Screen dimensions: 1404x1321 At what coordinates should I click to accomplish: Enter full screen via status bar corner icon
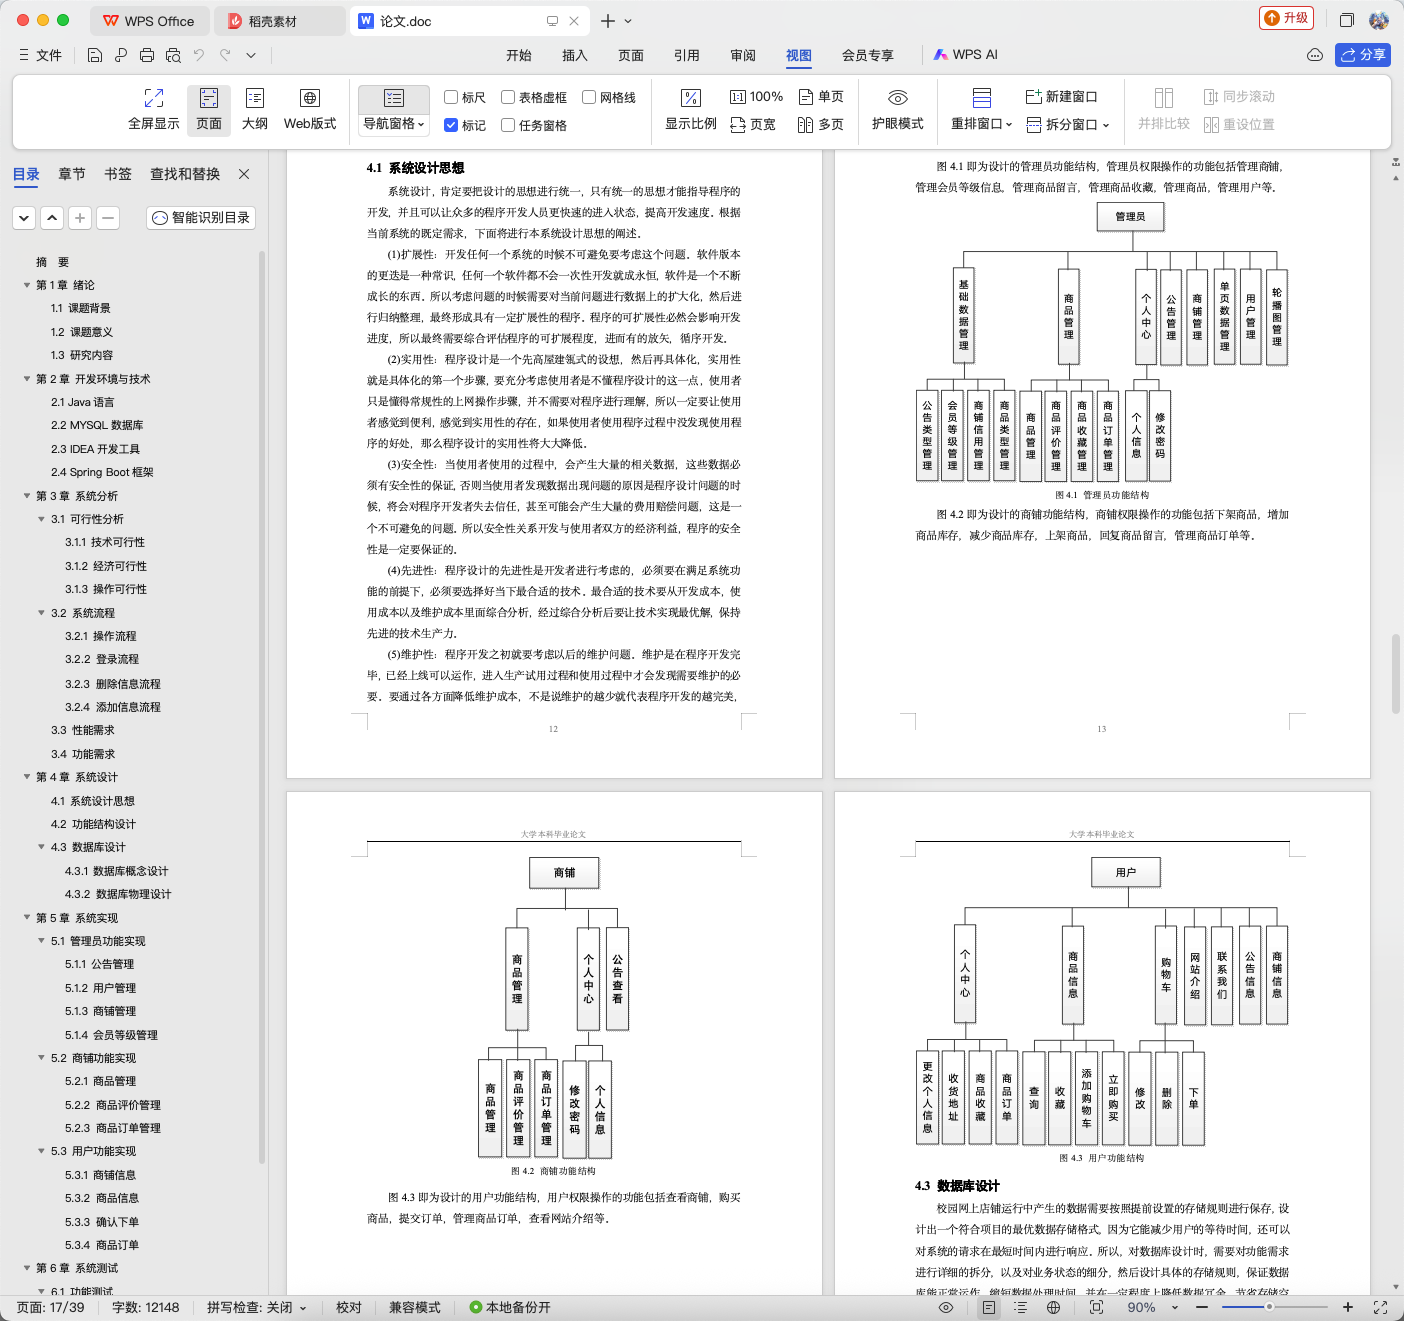(x=1381, y=1307)
